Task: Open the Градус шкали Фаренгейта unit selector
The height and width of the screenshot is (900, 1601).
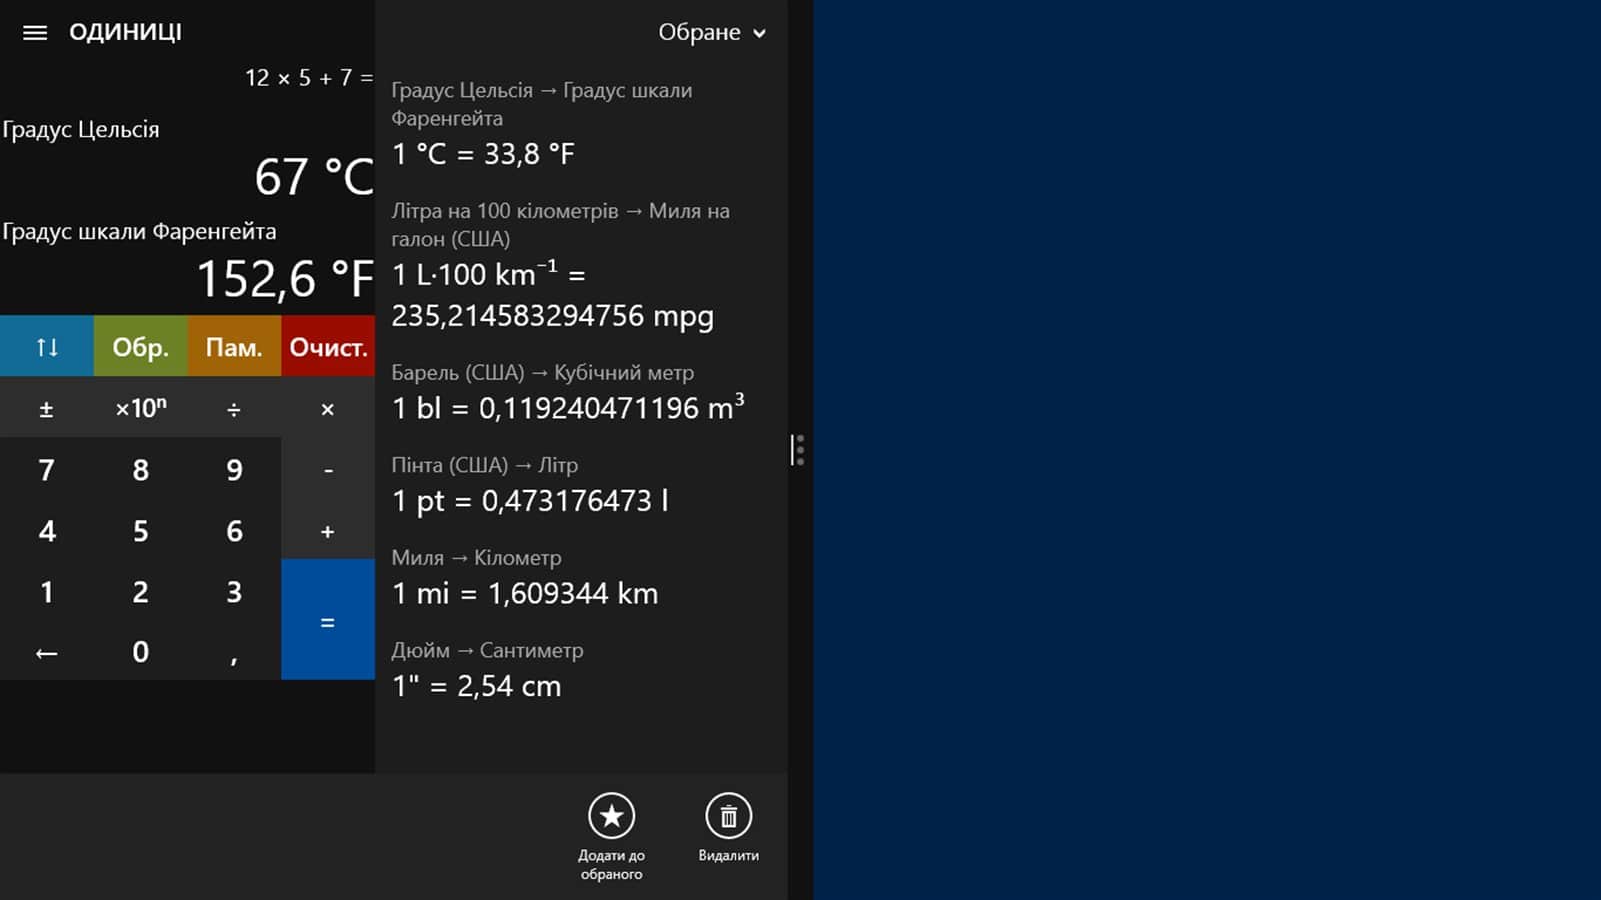Action: pyautogui.click(x=139, y=232)
